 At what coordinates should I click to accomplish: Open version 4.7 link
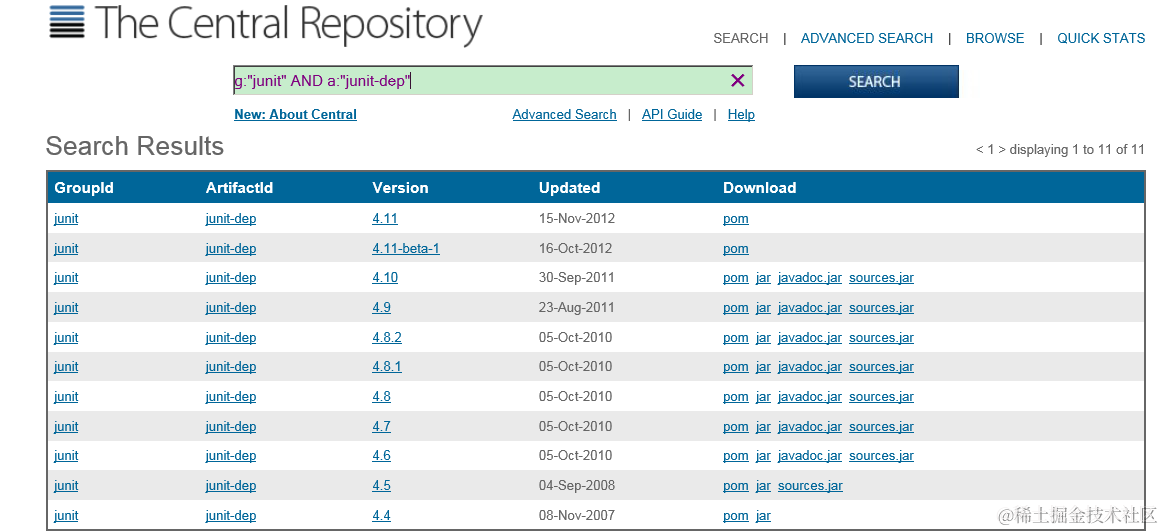tap(382, 427)
